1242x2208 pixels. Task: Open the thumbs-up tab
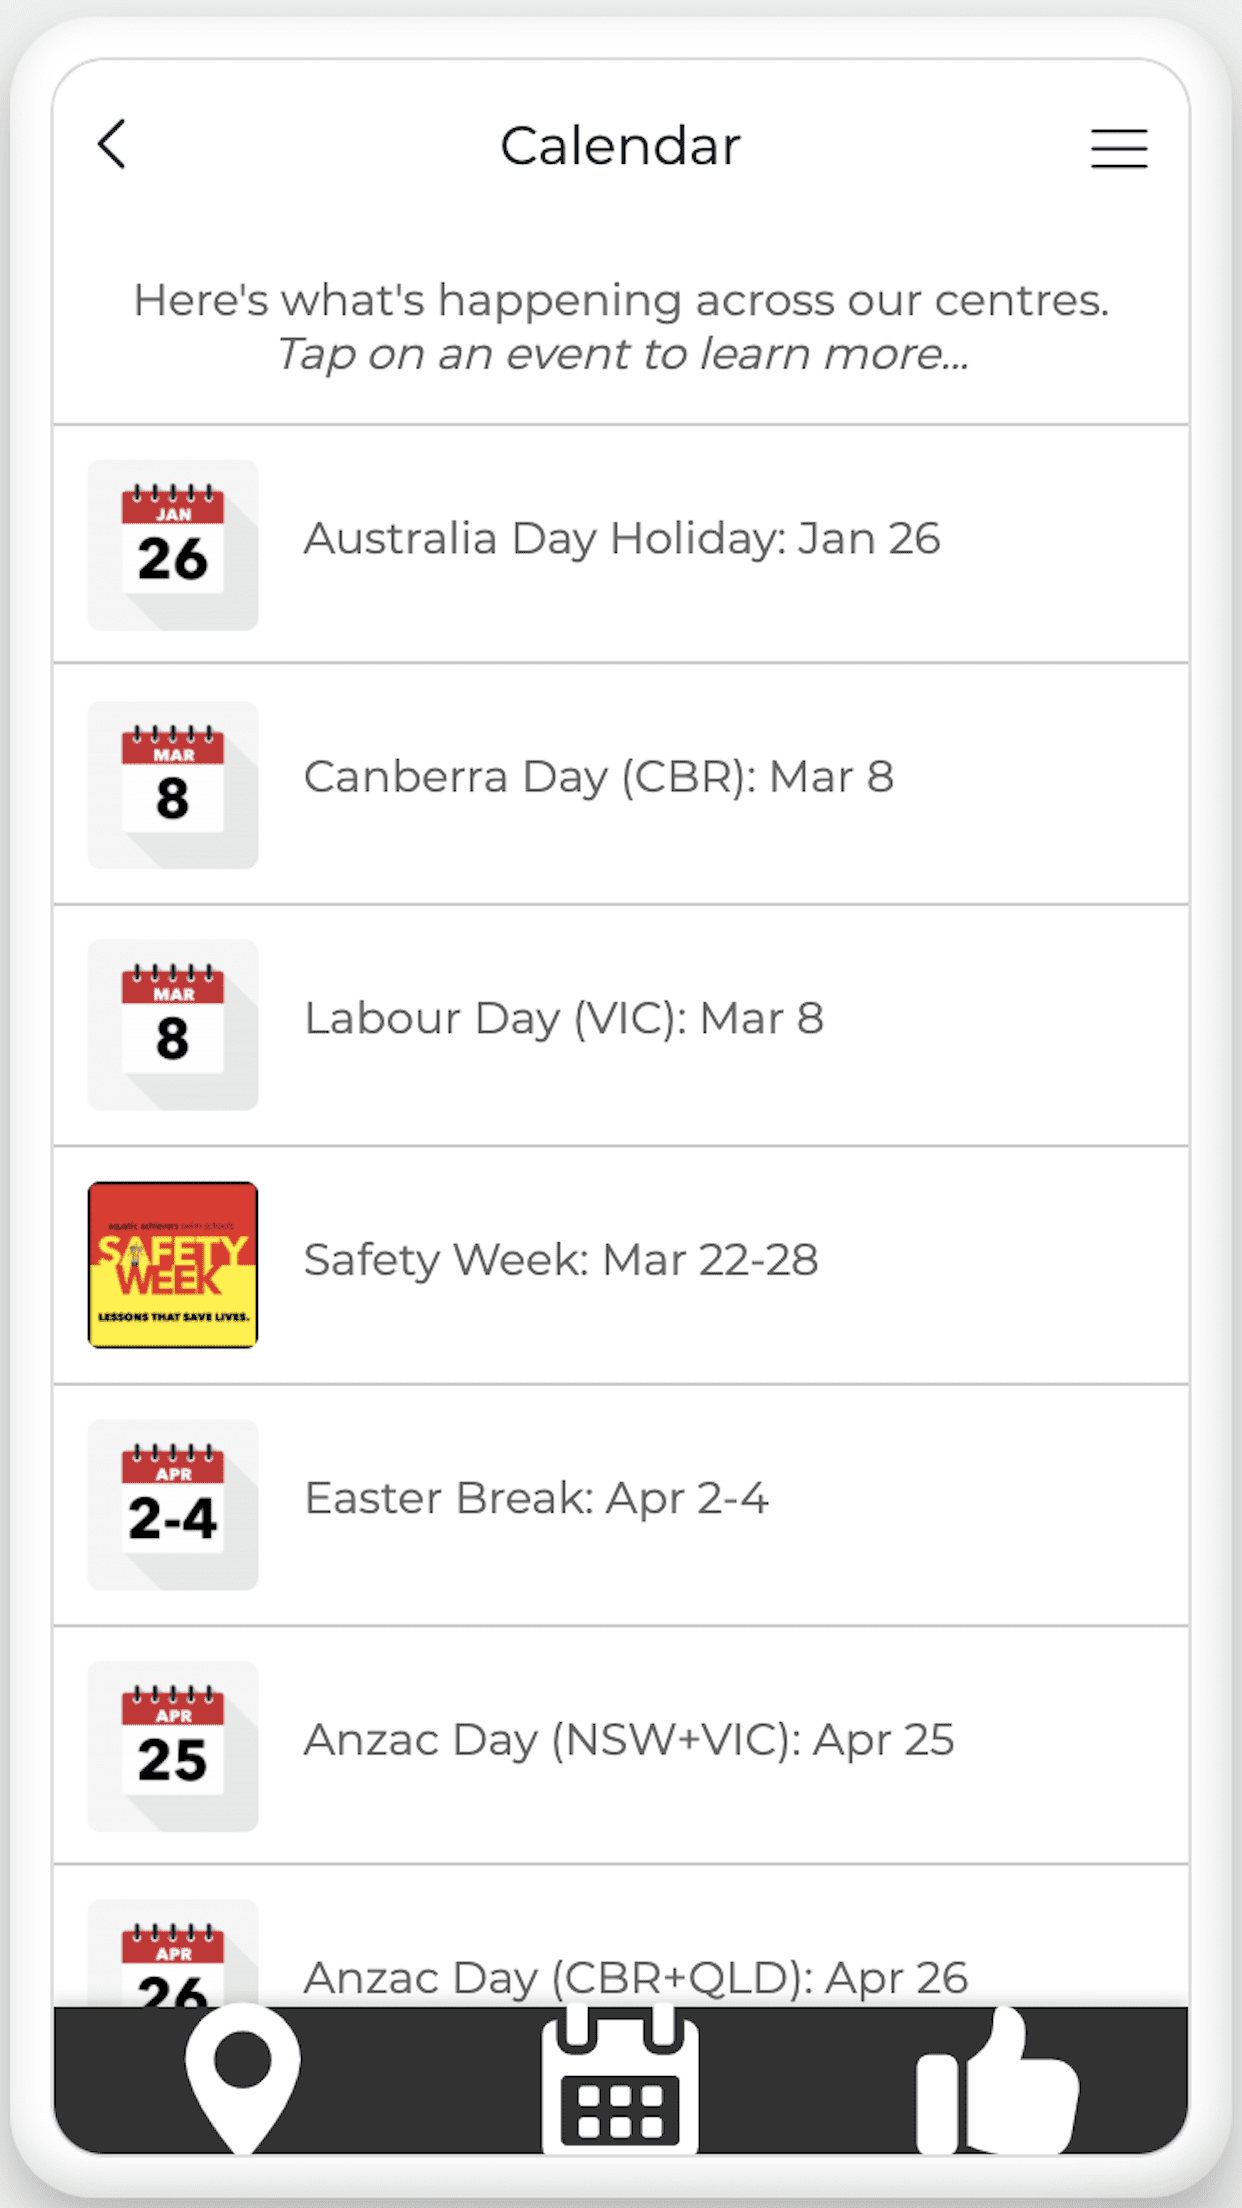(x=997, y=2082)
